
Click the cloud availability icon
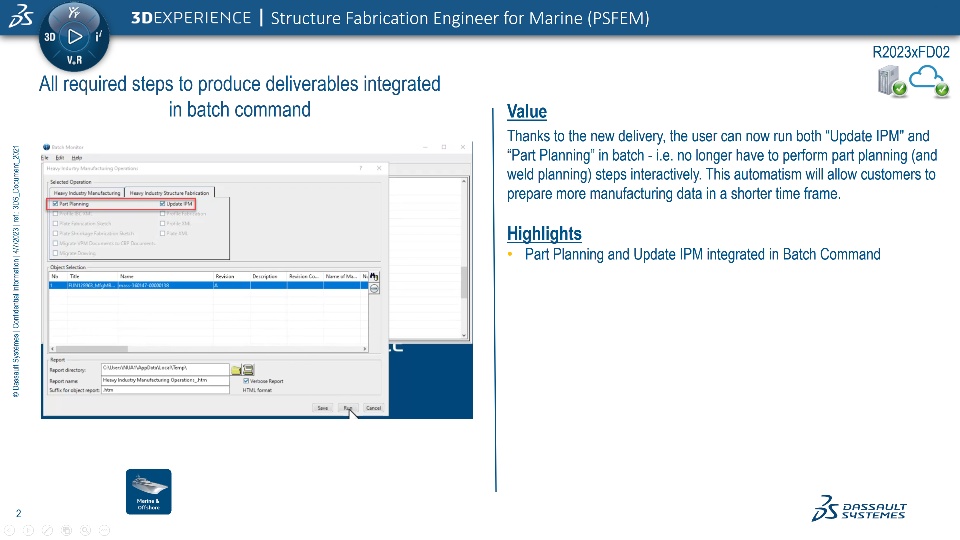(929, 81)
